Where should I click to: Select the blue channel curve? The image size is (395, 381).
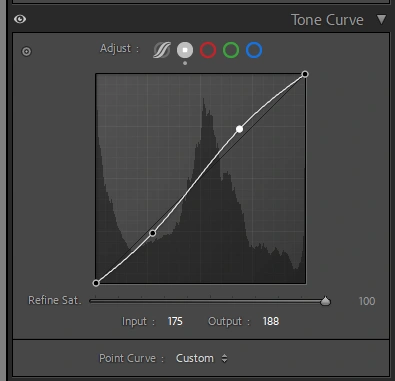(x=254, y=50)
